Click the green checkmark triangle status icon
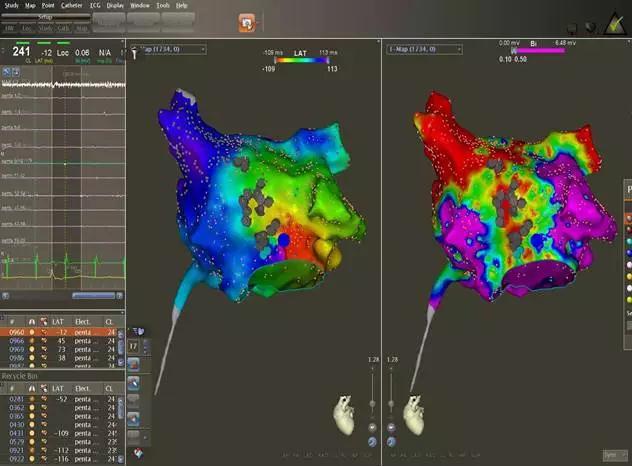Viewport: 632px width, 466px height. [615, 24]
